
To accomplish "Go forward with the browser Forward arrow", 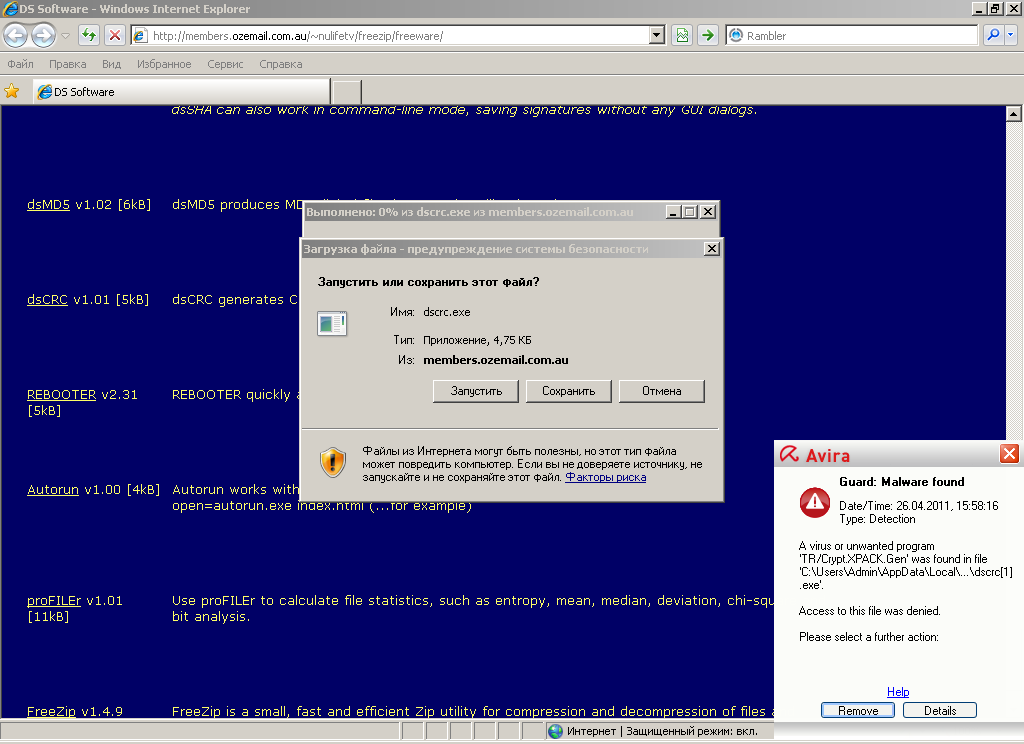I will tap(44, 35).
